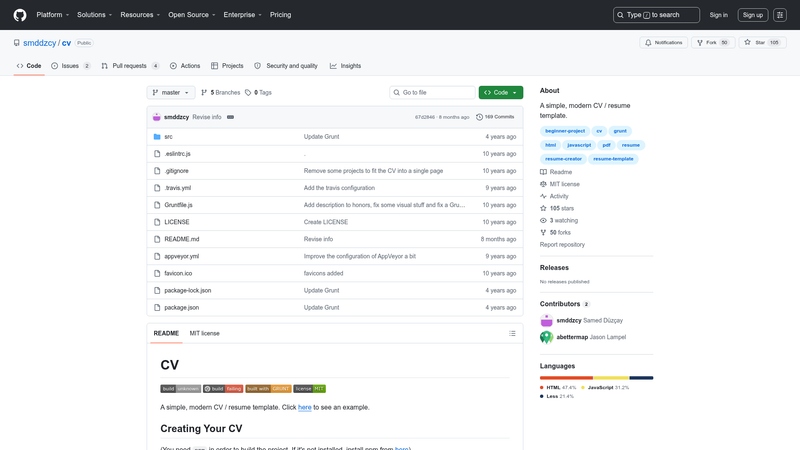The image size is (800, 450).
Task: Switch to the Security and quality tab
Action: 286,66
